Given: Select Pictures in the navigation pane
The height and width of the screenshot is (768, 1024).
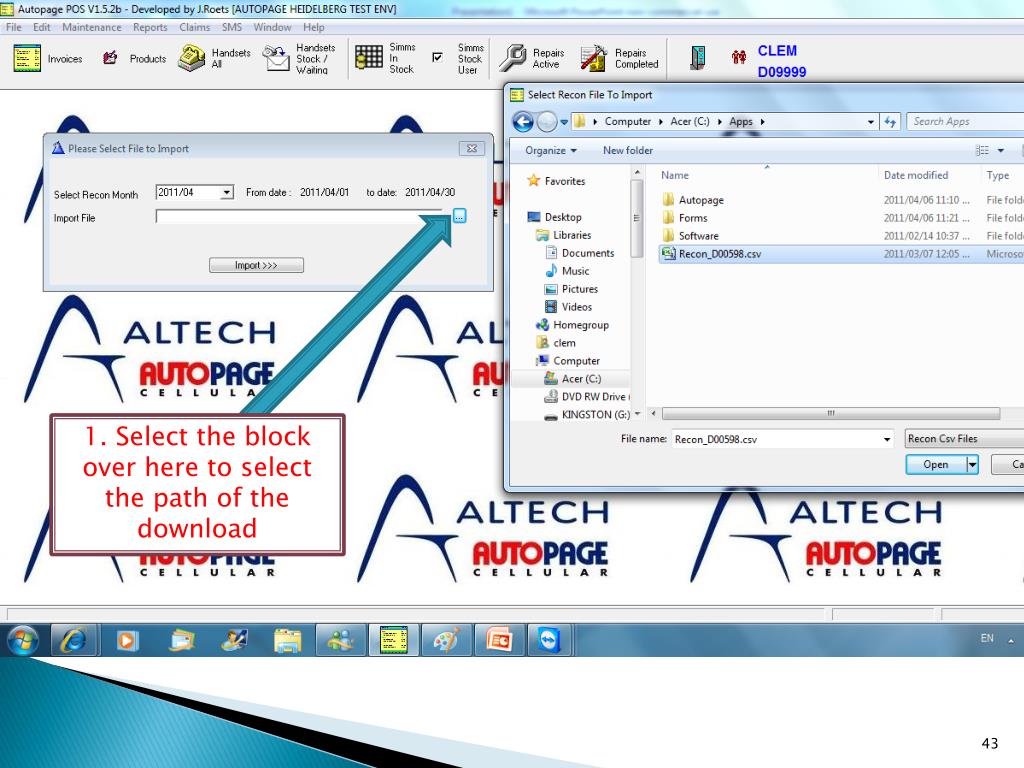Looking at the screenshot, I should (x=579, y=289).
